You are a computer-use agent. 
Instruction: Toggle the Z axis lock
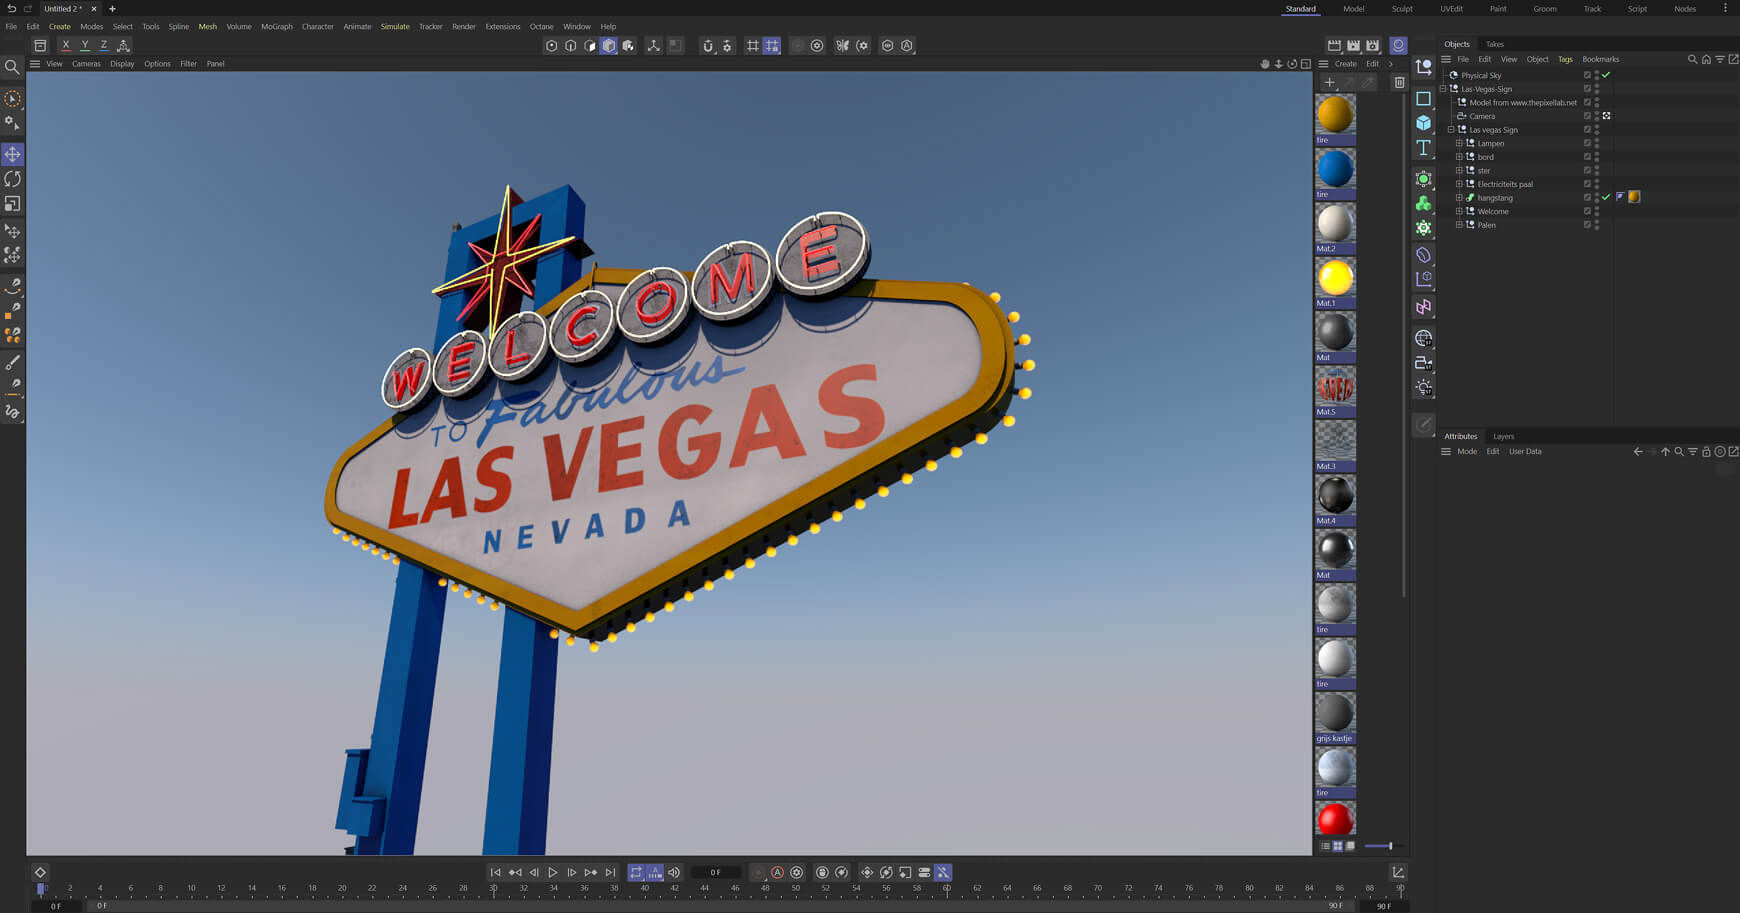click(x=104, y=45)
